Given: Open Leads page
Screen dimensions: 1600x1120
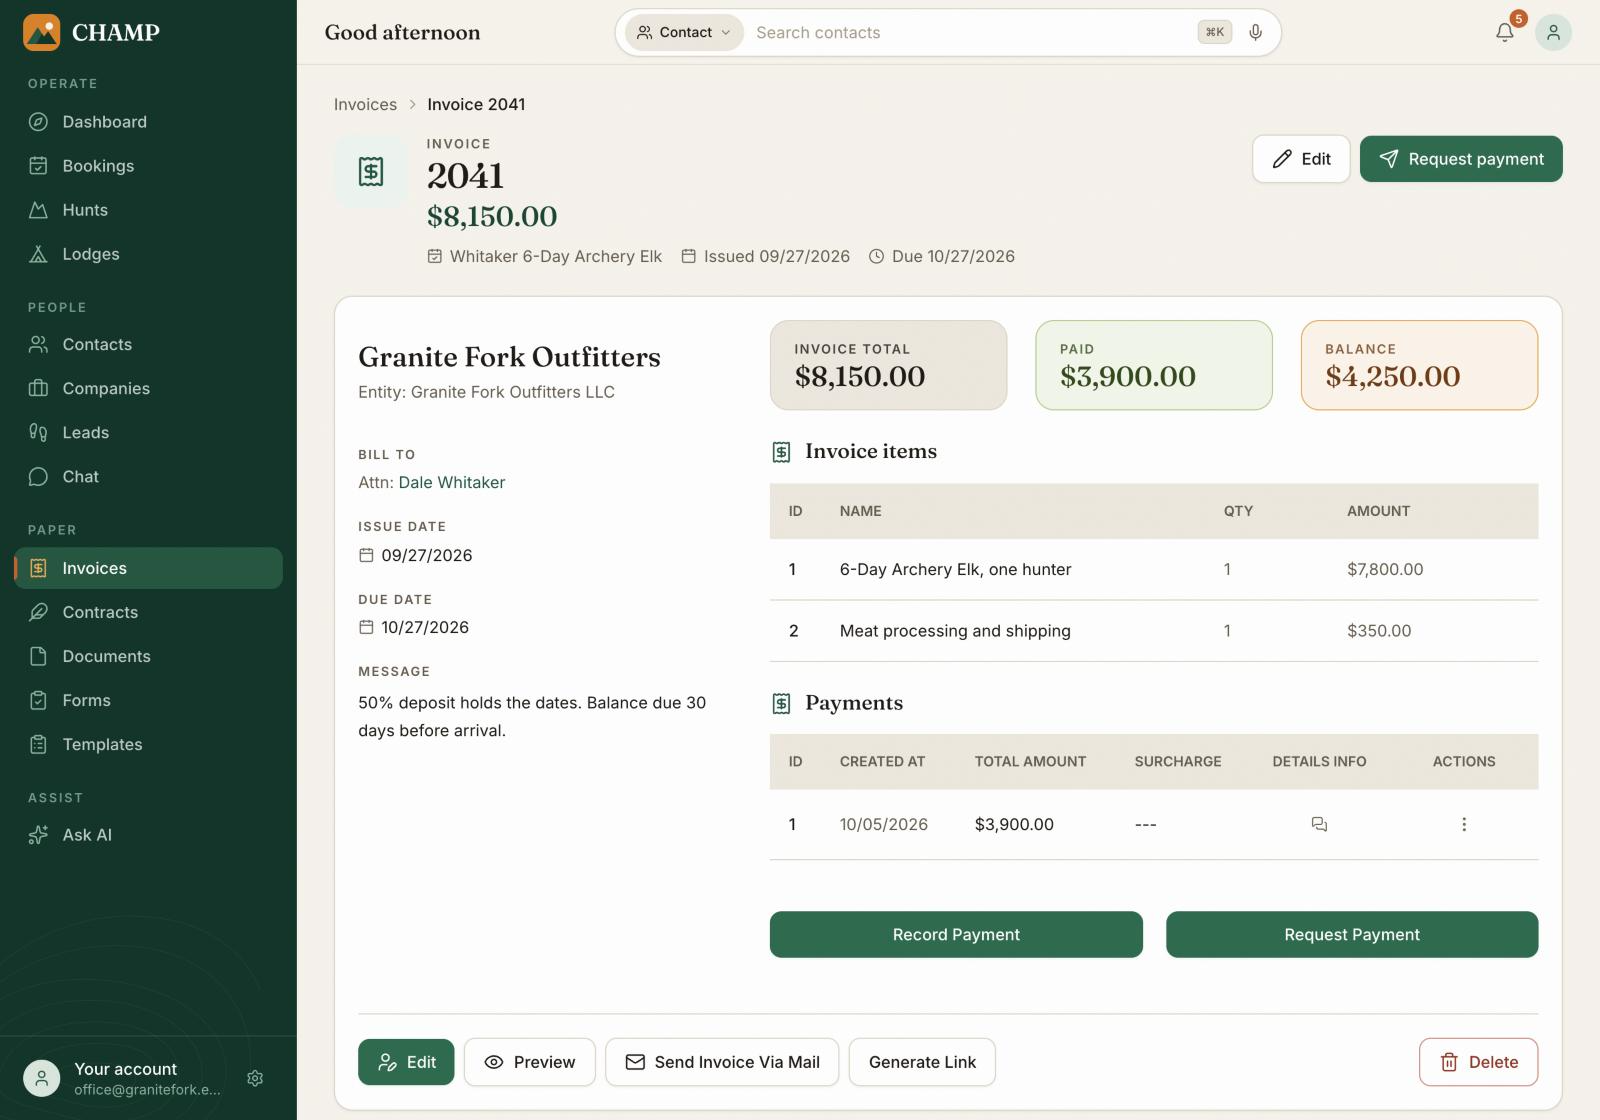Looking at the screenshot, I should (x=148, y=432).
